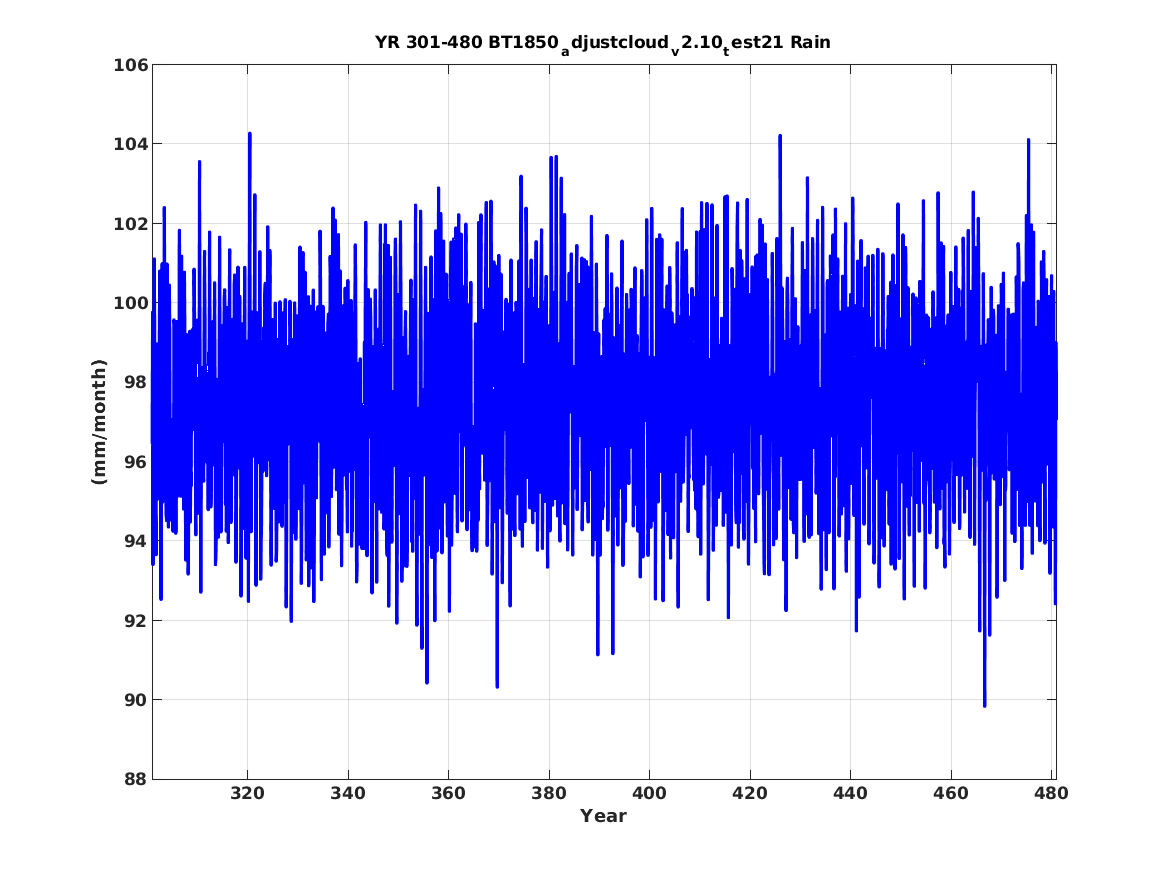Click x-axis tick label 340

(x=348, y=794)
